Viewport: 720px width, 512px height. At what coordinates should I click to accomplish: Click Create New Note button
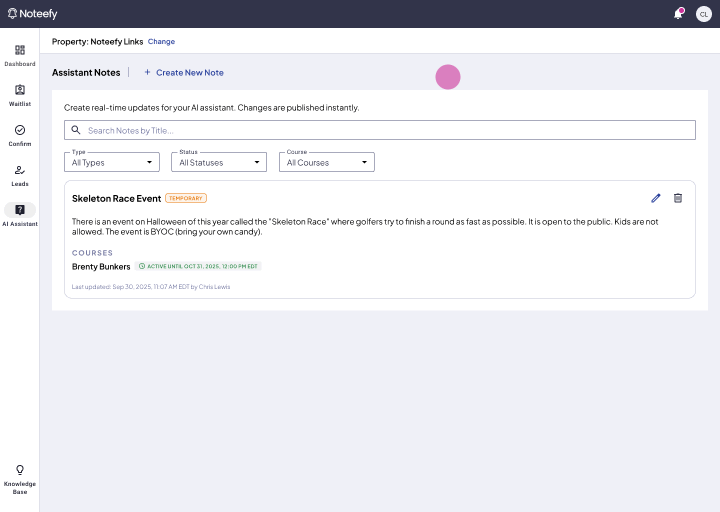pos(184,73)
